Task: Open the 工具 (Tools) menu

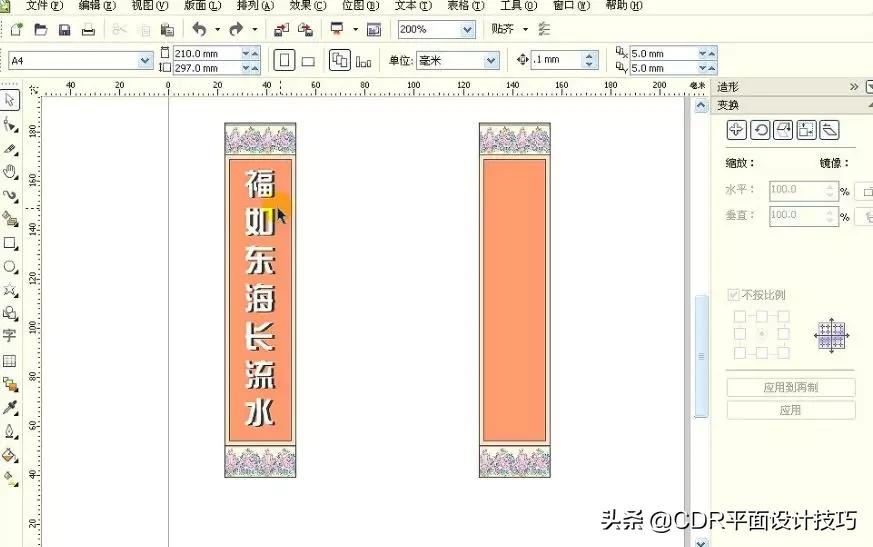Action: [x=518, y=6]
